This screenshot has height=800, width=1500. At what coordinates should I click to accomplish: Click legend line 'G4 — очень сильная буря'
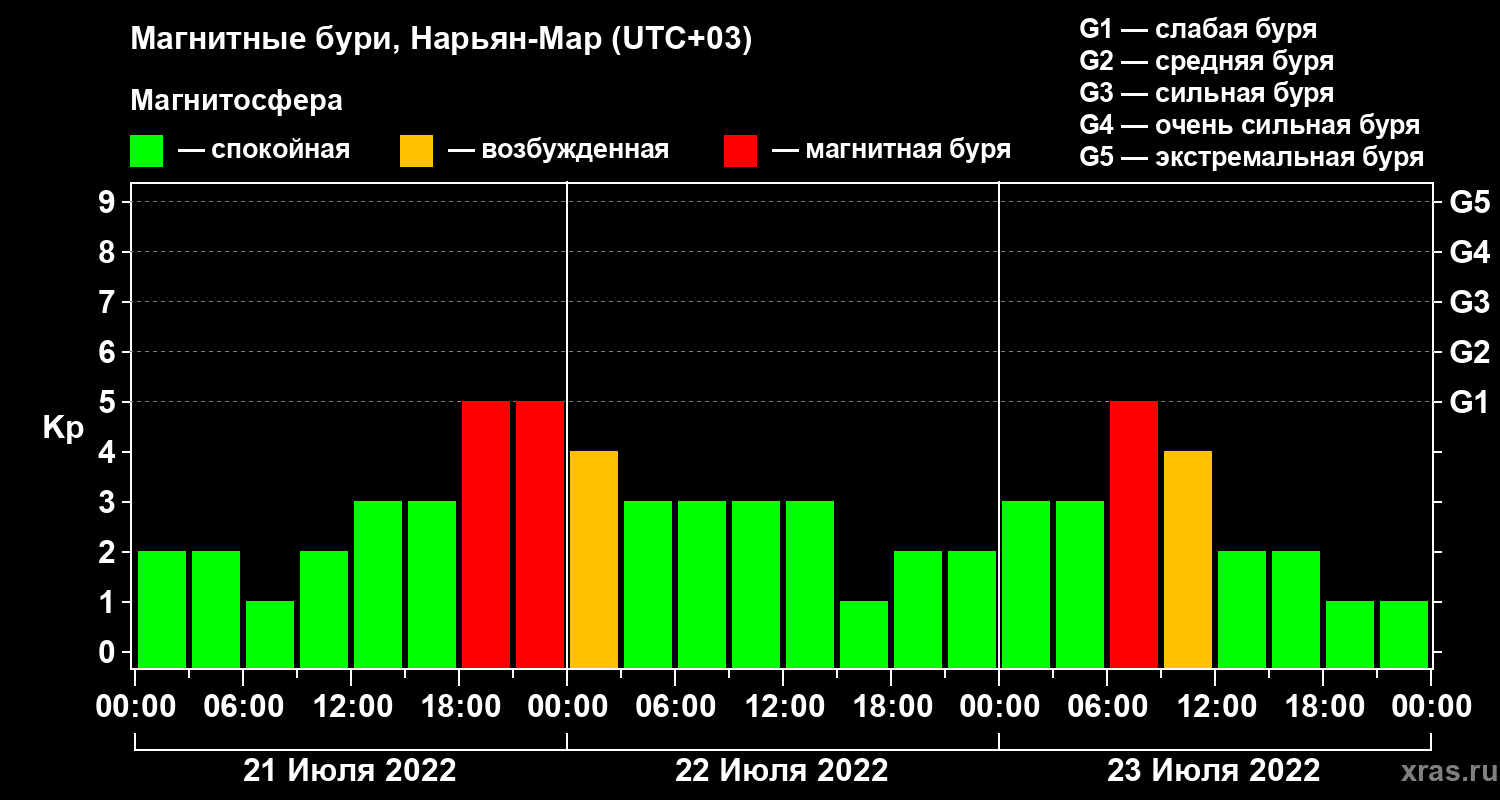point(1250,125)
